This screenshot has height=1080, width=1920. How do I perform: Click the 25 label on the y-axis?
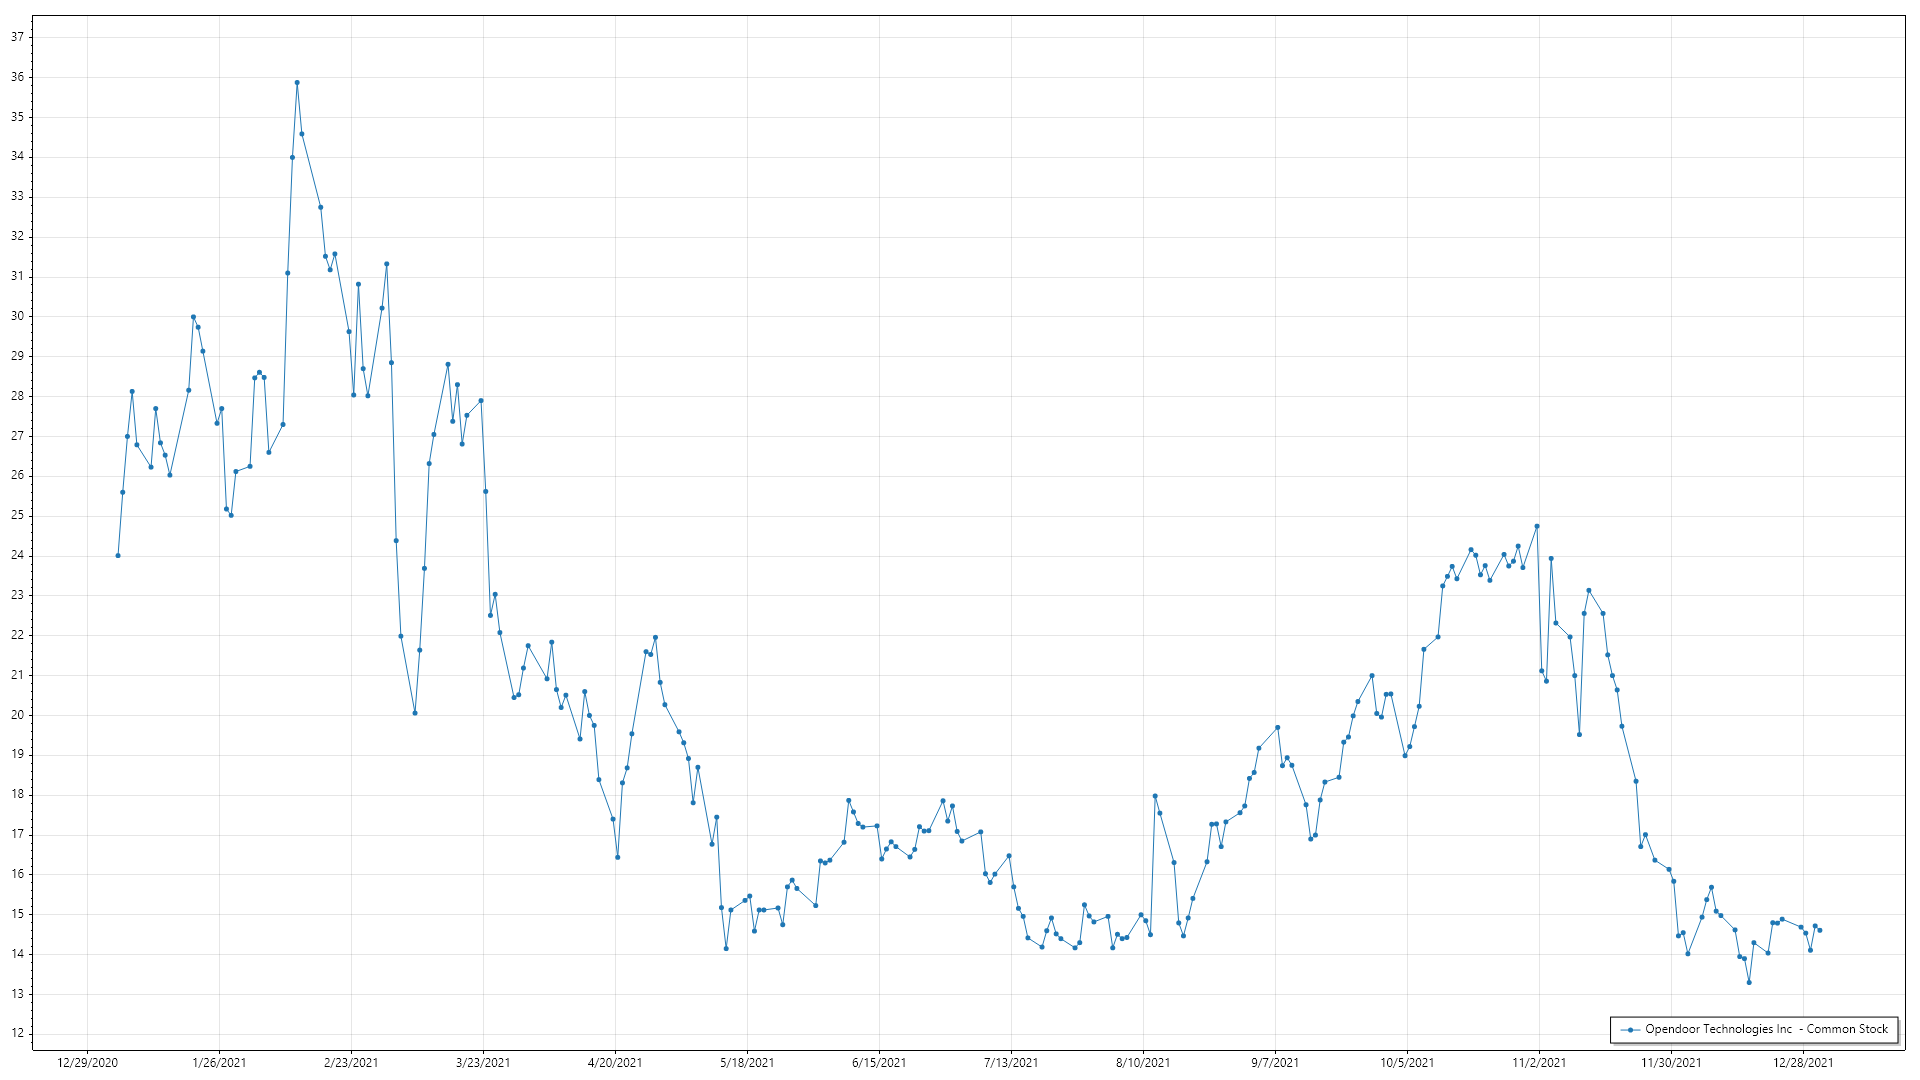point(17,516)
